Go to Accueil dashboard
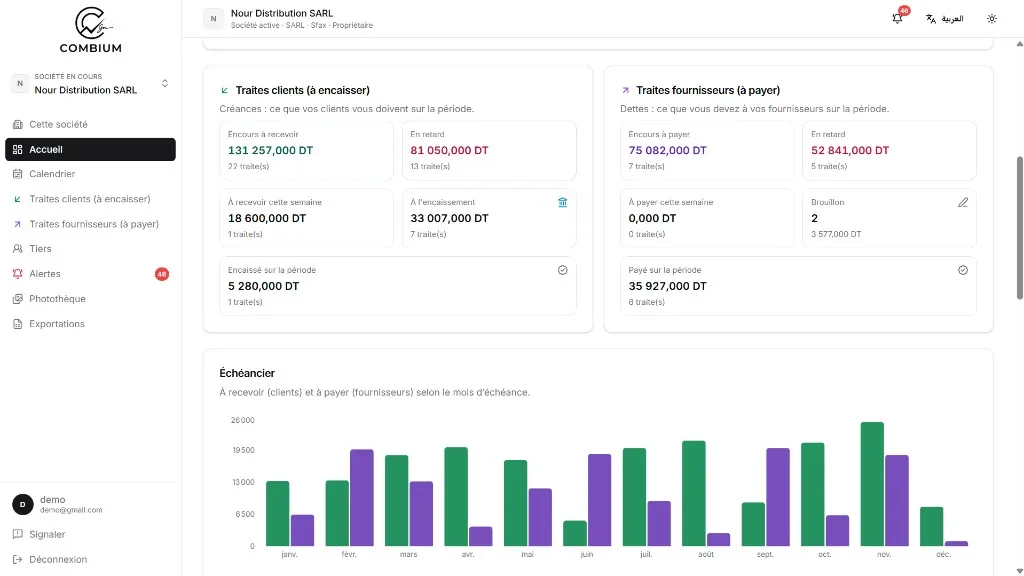The image size is (1024, 576). [x=90, y=150]
